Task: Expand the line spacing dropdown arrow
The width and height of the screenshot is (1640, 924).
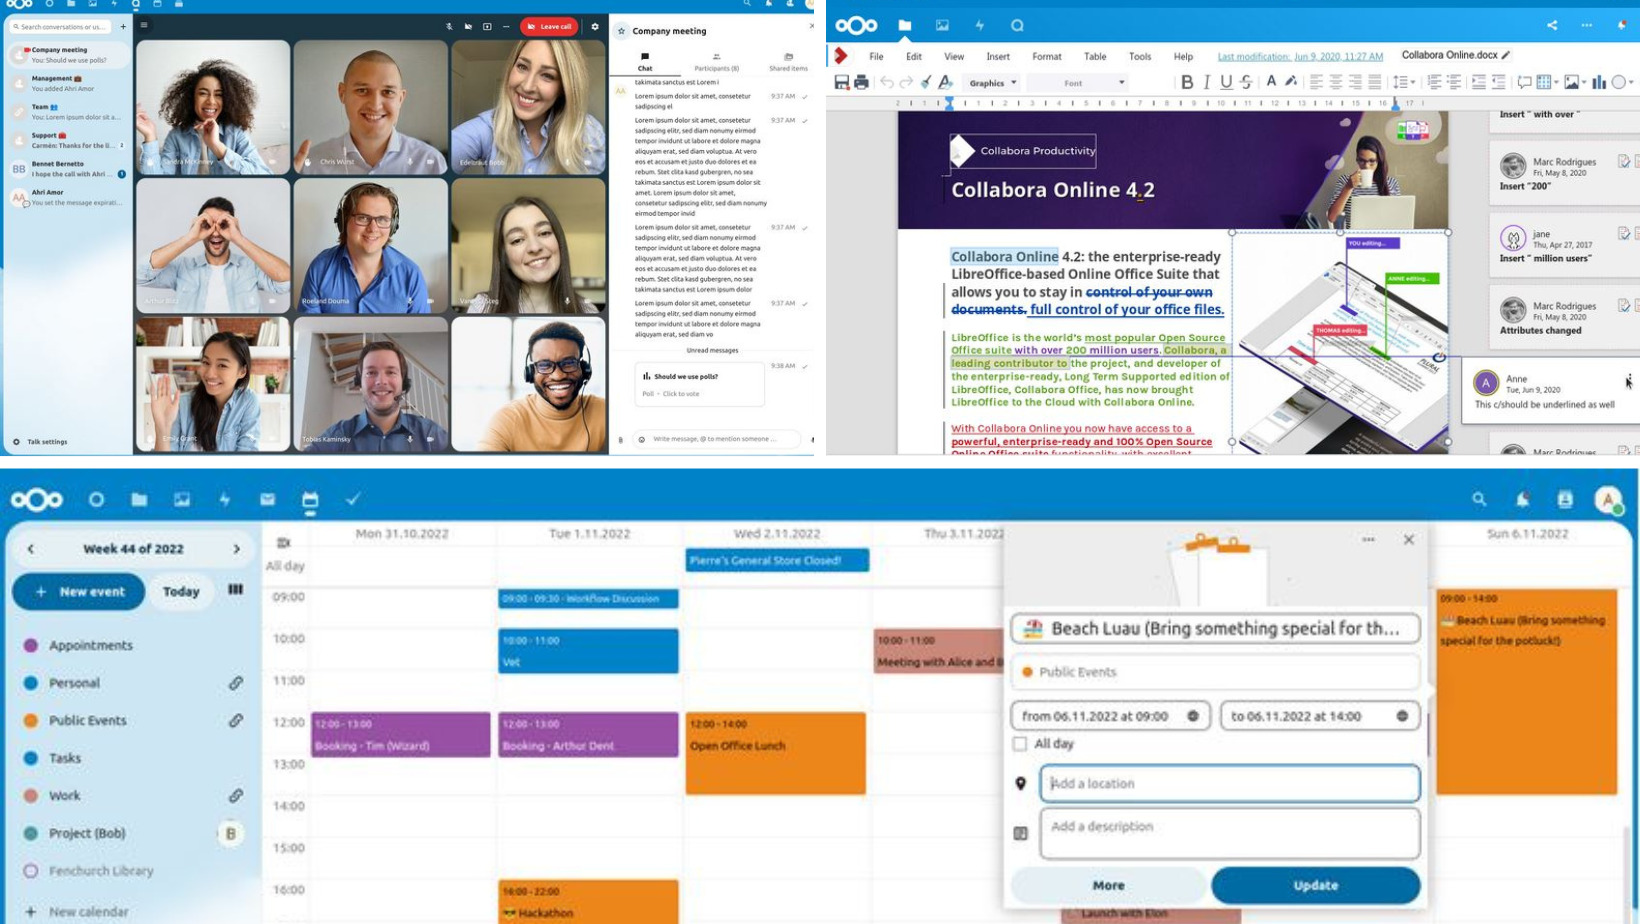Action: [x=1412, y=83]
